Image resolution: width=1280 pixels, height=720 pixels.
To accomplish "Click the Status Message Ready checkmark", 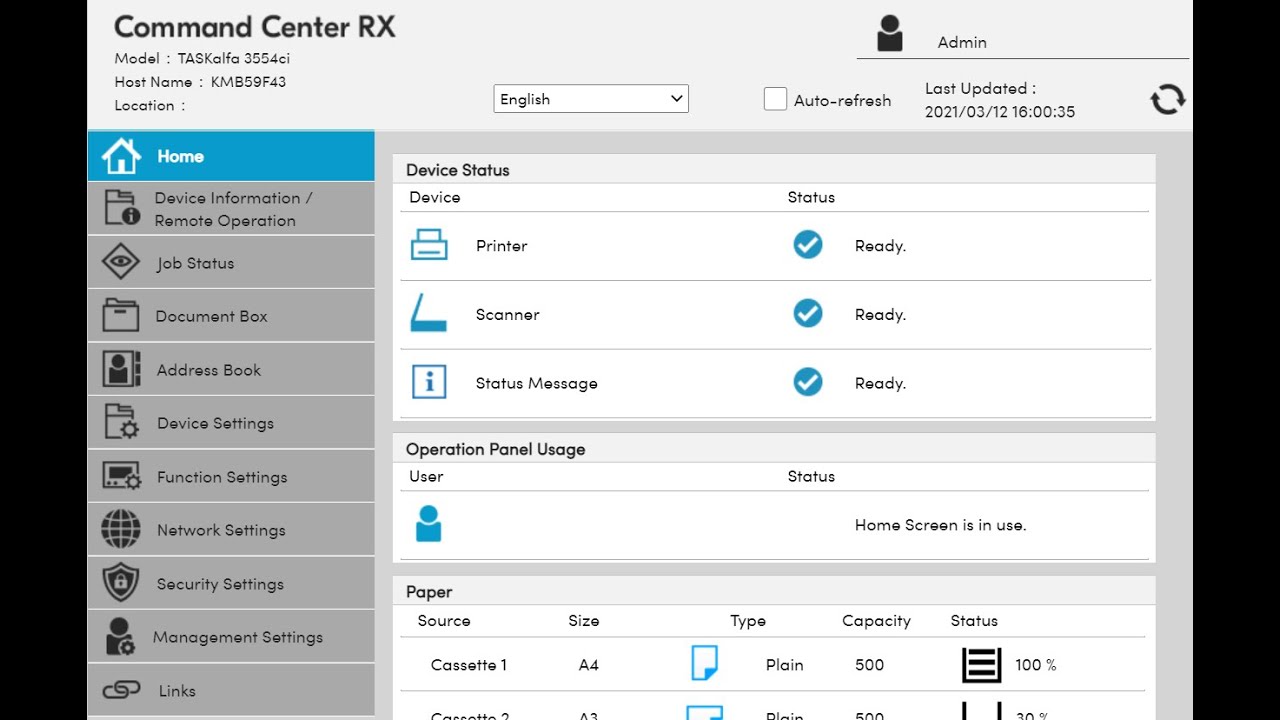I will pyautogui.click(x=808, y=382).
